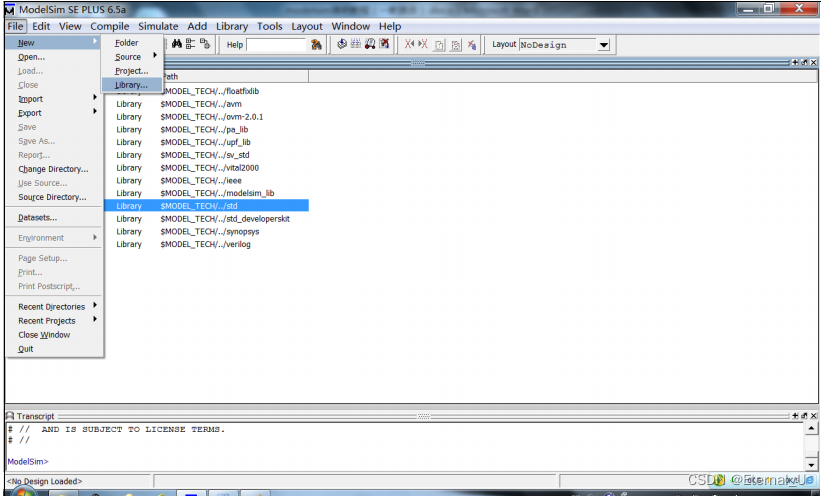Click the binoculars Find icon
The width and height of the screenshot is (821, 496).
click(176, 45)
